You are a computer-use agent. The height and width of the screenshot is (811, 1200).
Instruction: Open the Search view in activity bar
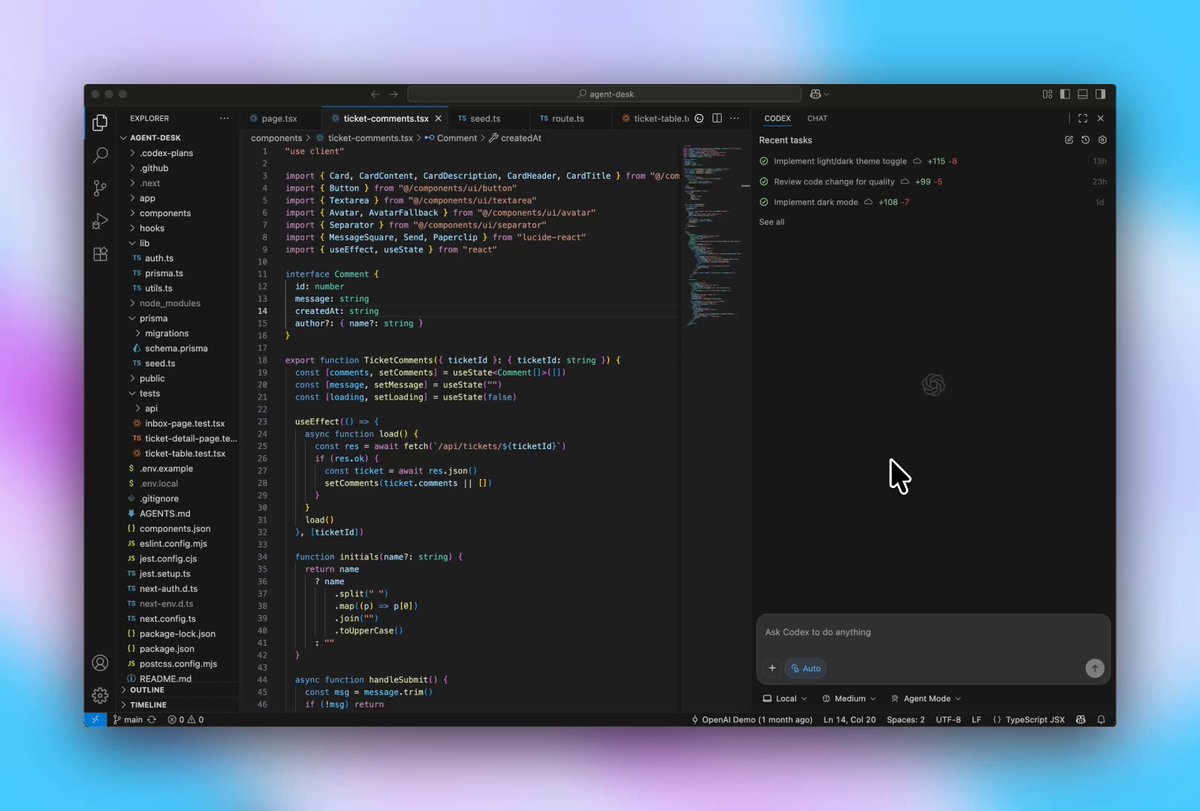100,155
